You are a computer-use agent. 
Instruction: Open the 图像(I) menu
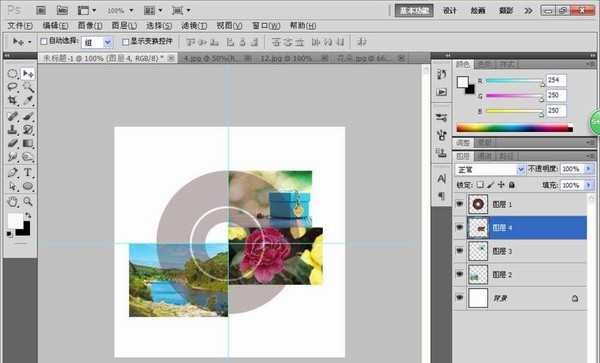click(90, 26)
